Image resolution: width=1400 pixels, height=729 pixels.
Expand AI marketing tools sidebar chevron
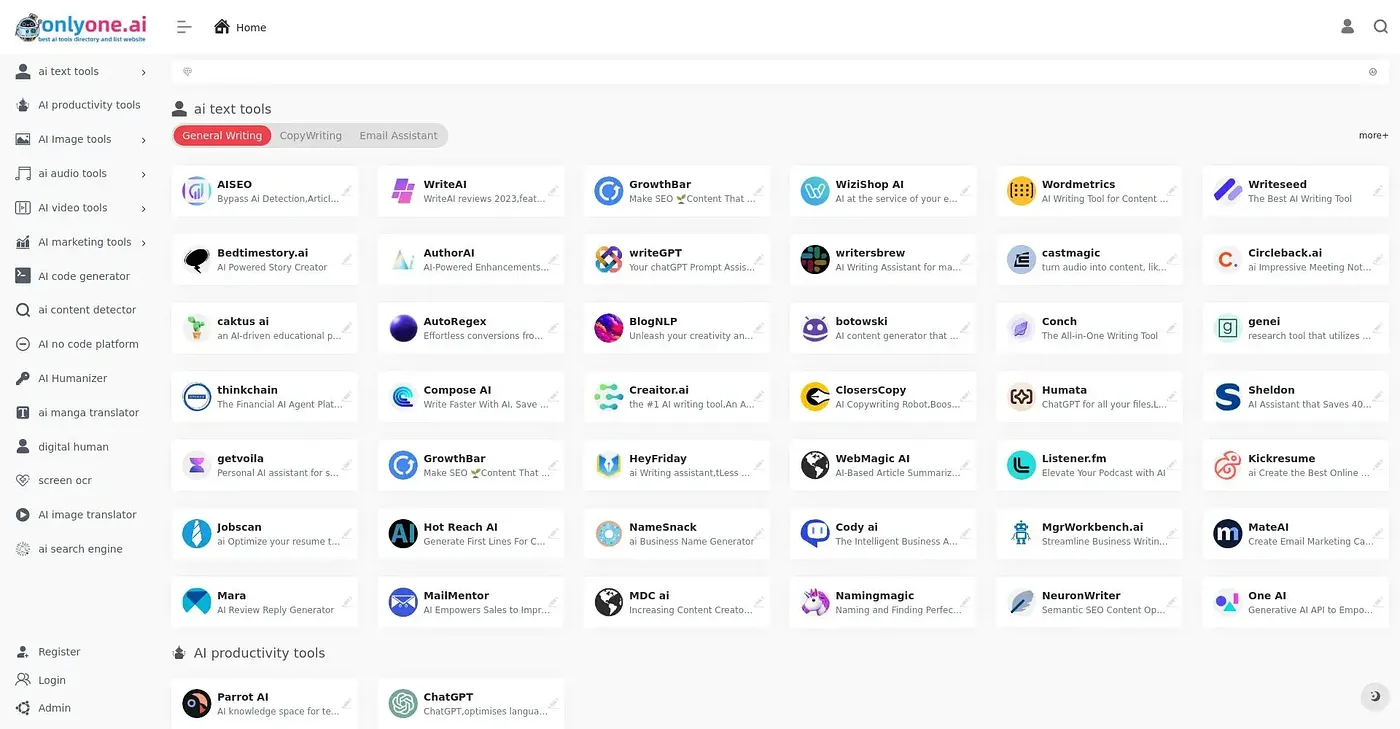point(143,242)
